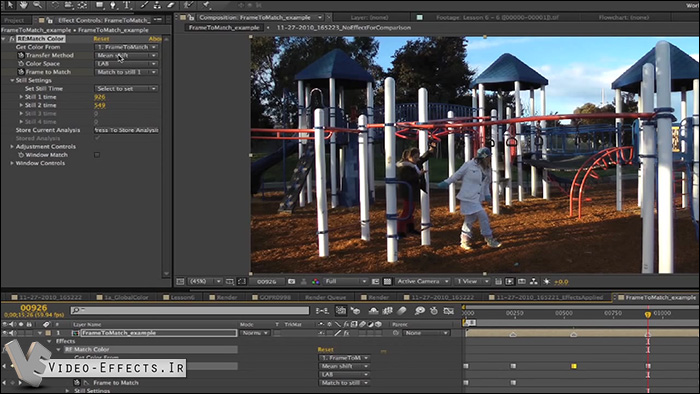The height and width of the screenshot is (394, 700).
Task: Reset exposure in viewer footer
Action: (x=546, y=282)
